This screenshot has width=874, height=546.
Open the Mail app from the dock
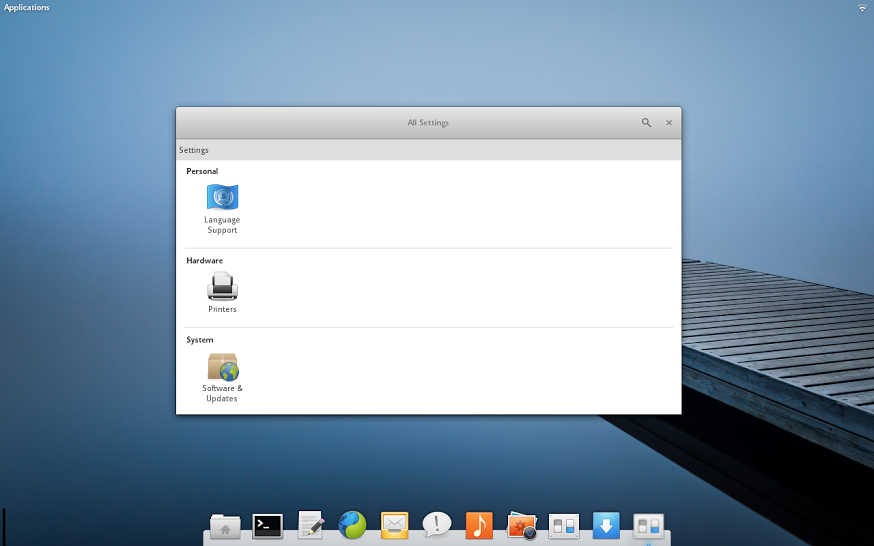pyautogui.click(x=395, y=525)
